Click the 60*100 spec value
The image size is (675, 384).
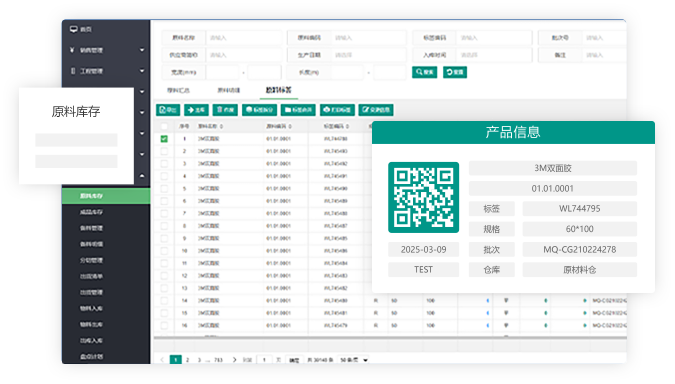tap(579, 229)
